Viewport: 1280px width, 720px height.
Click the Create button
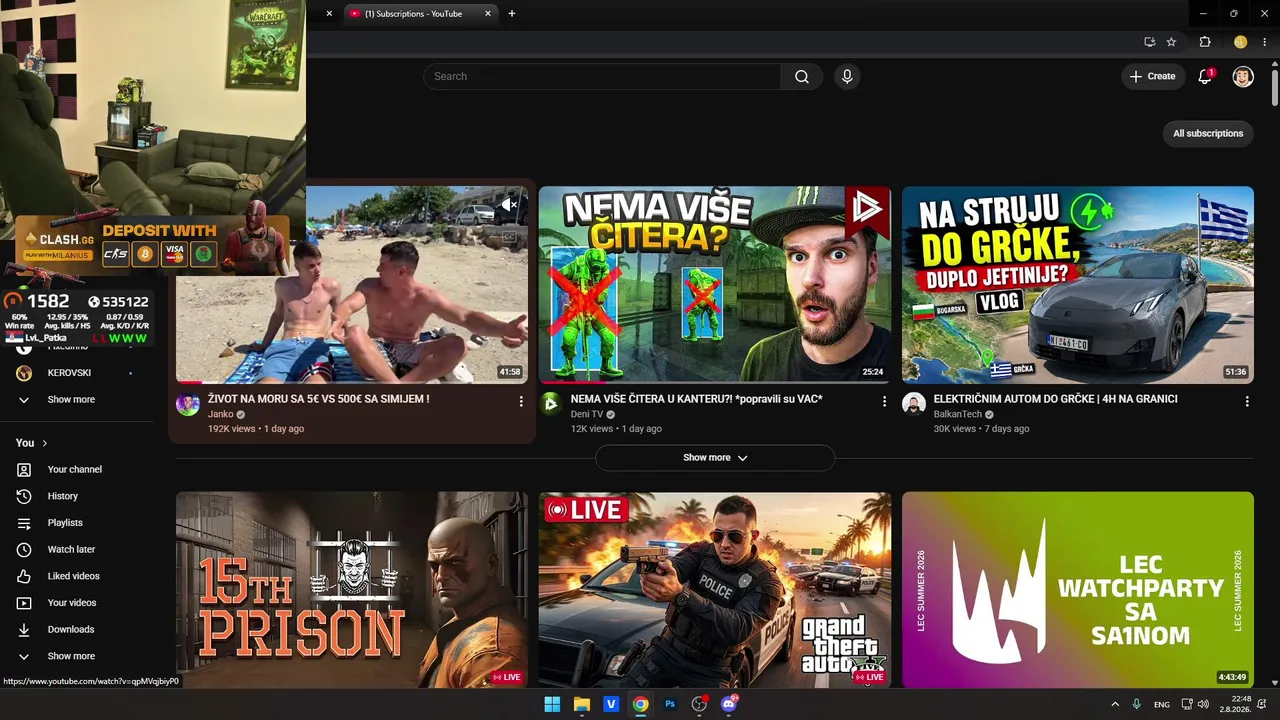pyautogui.click(x=1153, y=76)
